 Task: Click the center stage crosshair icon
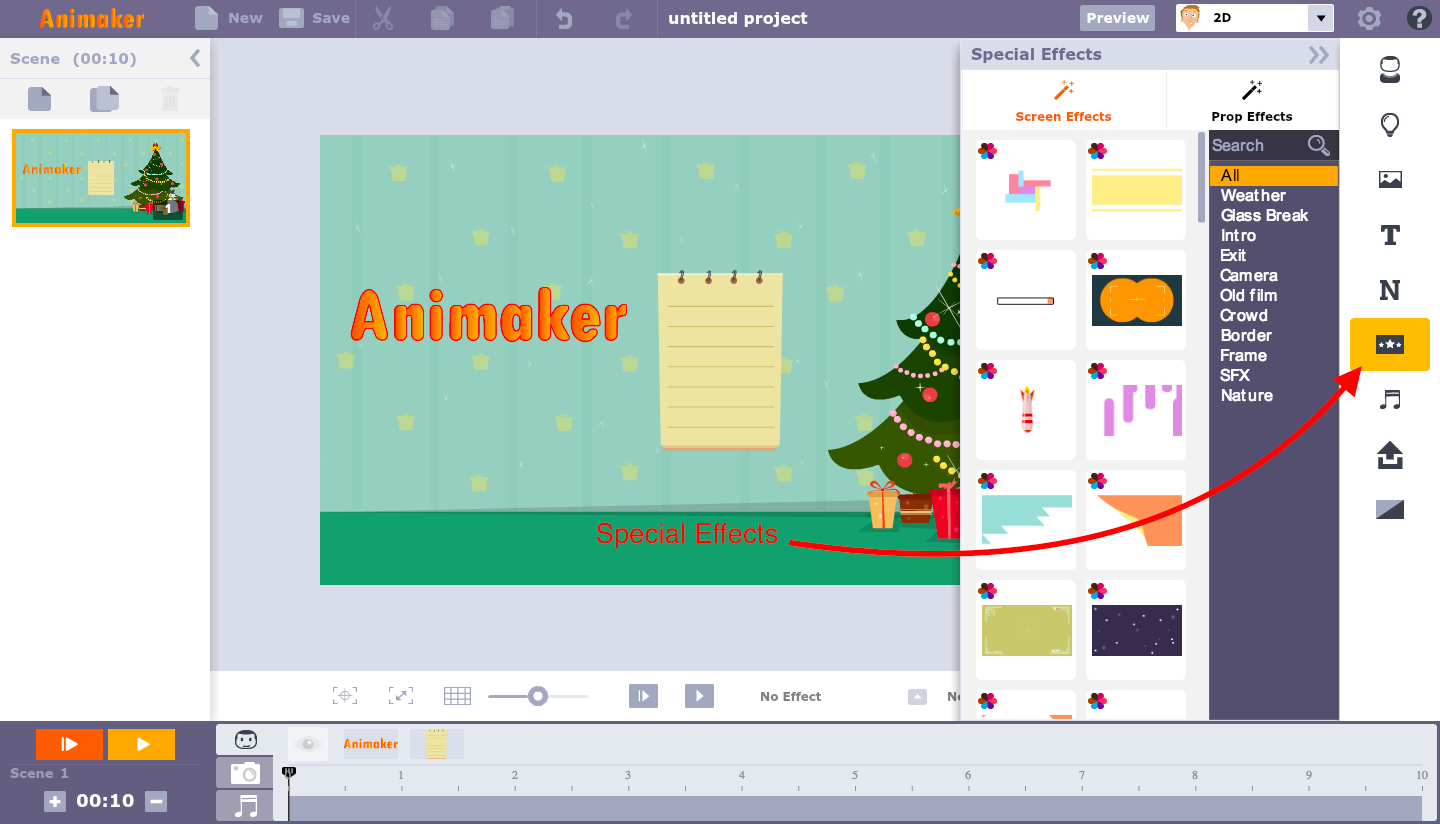point(345,696)
